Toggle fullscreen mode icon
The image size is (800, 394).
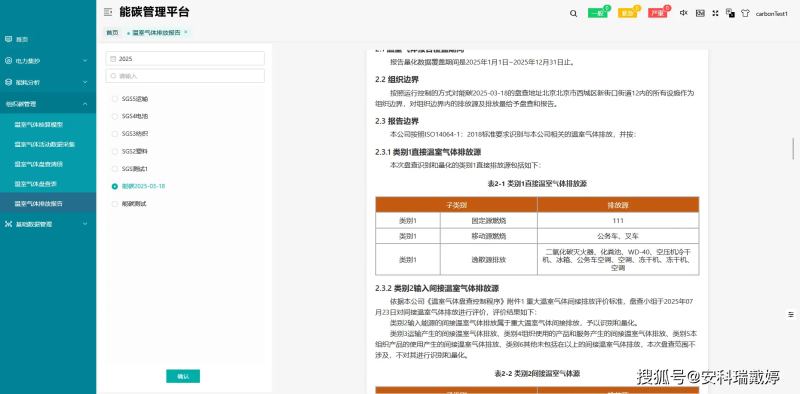pyautogui.click(x=715, y=13)
